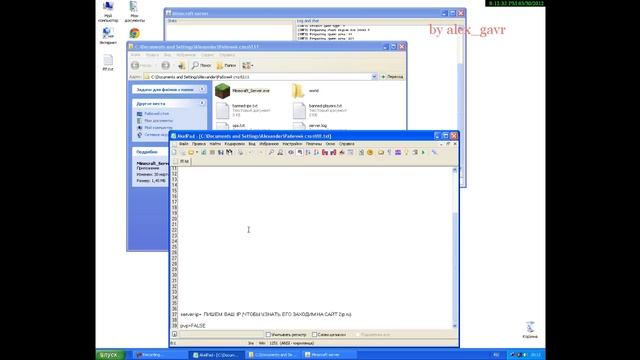Click the Up folder icon in Explorer
640x360 pixels.
[x=181, y=65]
